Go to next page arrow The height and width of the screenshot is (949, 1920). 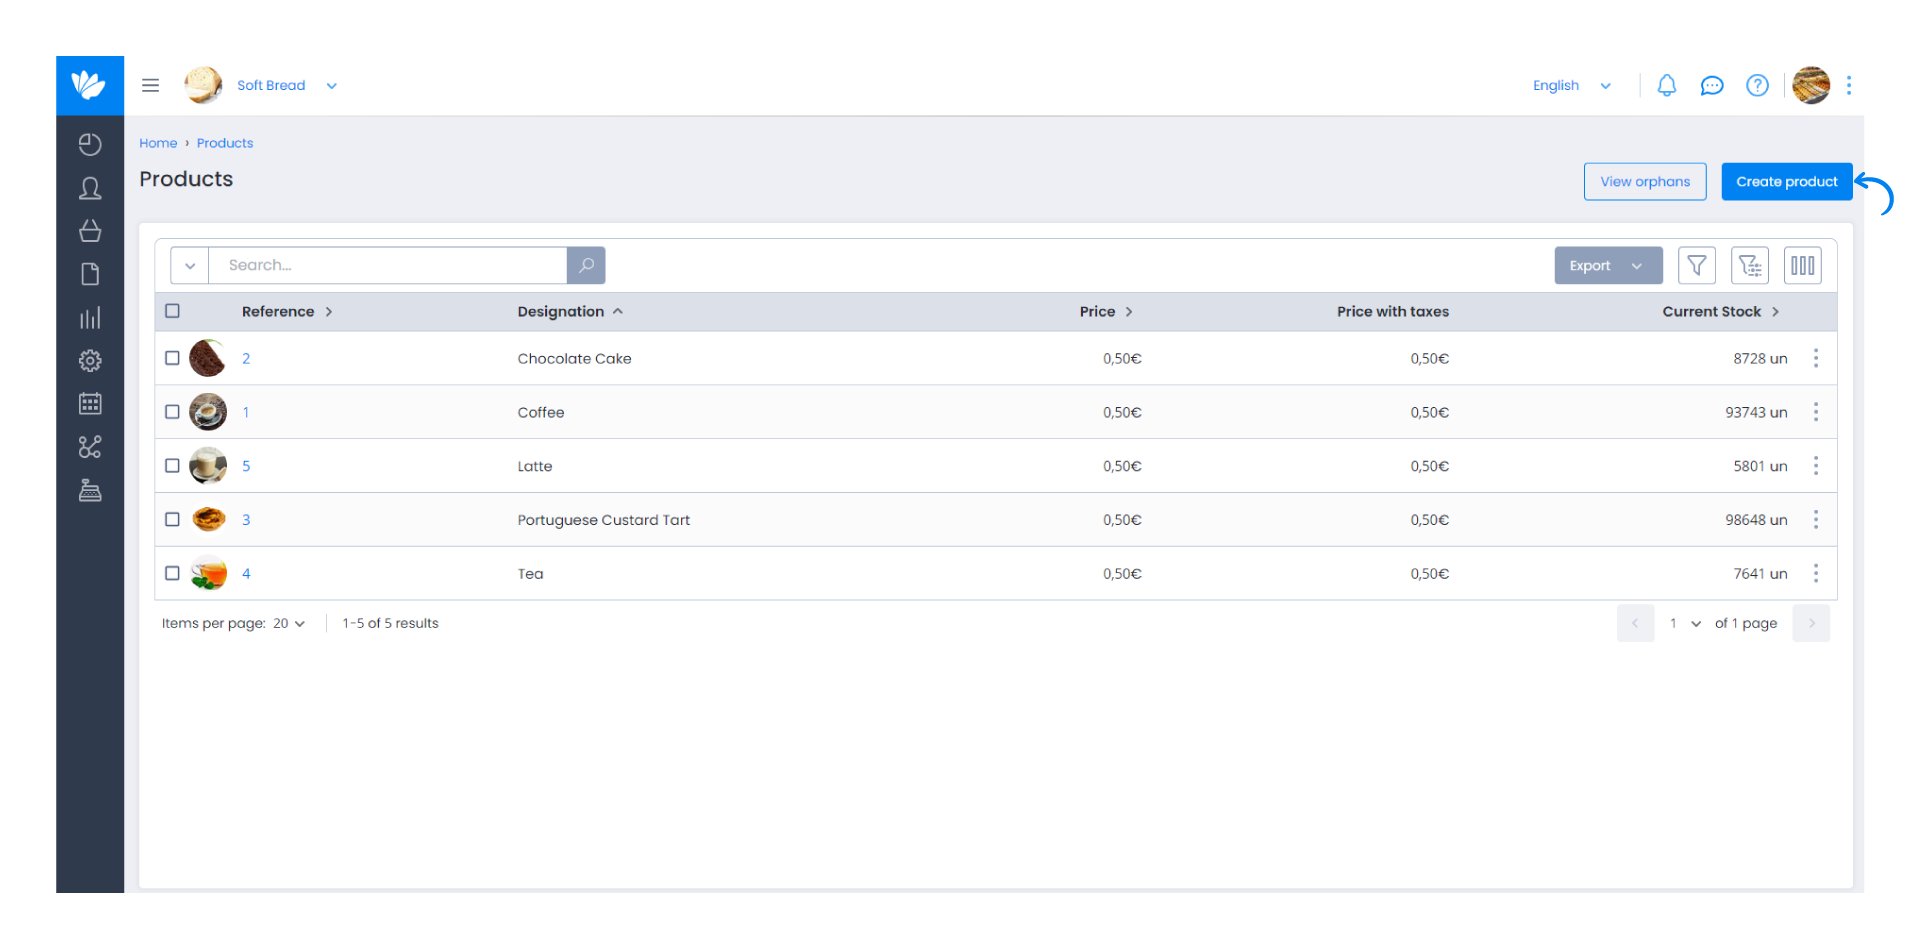[1811, 623]
